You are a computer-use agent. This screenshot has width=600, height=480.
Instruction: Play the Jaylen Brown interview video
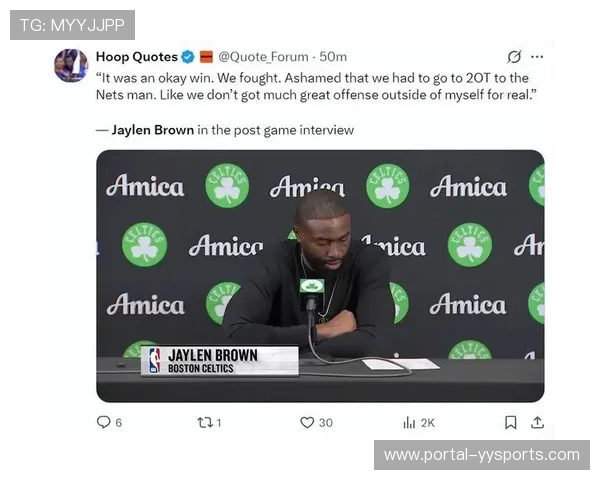[x=320, y=276]
